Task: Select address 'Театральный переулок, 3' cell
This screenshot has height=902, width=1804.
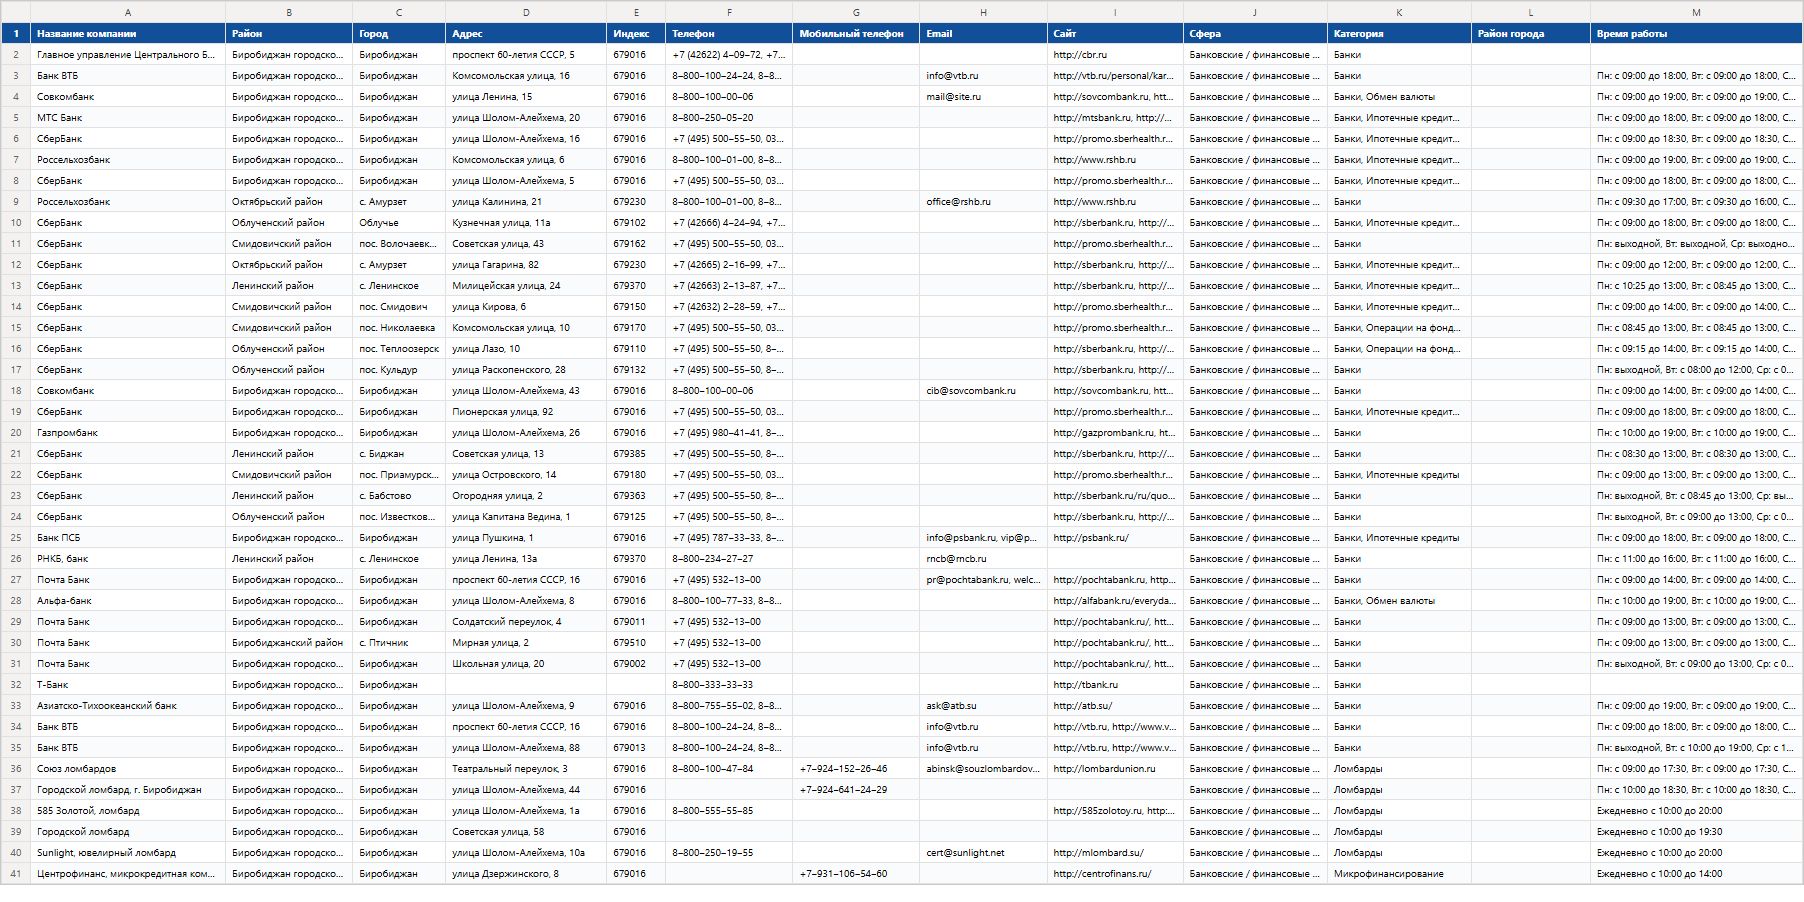Action: pyautogui.click(x=526, y=769)
